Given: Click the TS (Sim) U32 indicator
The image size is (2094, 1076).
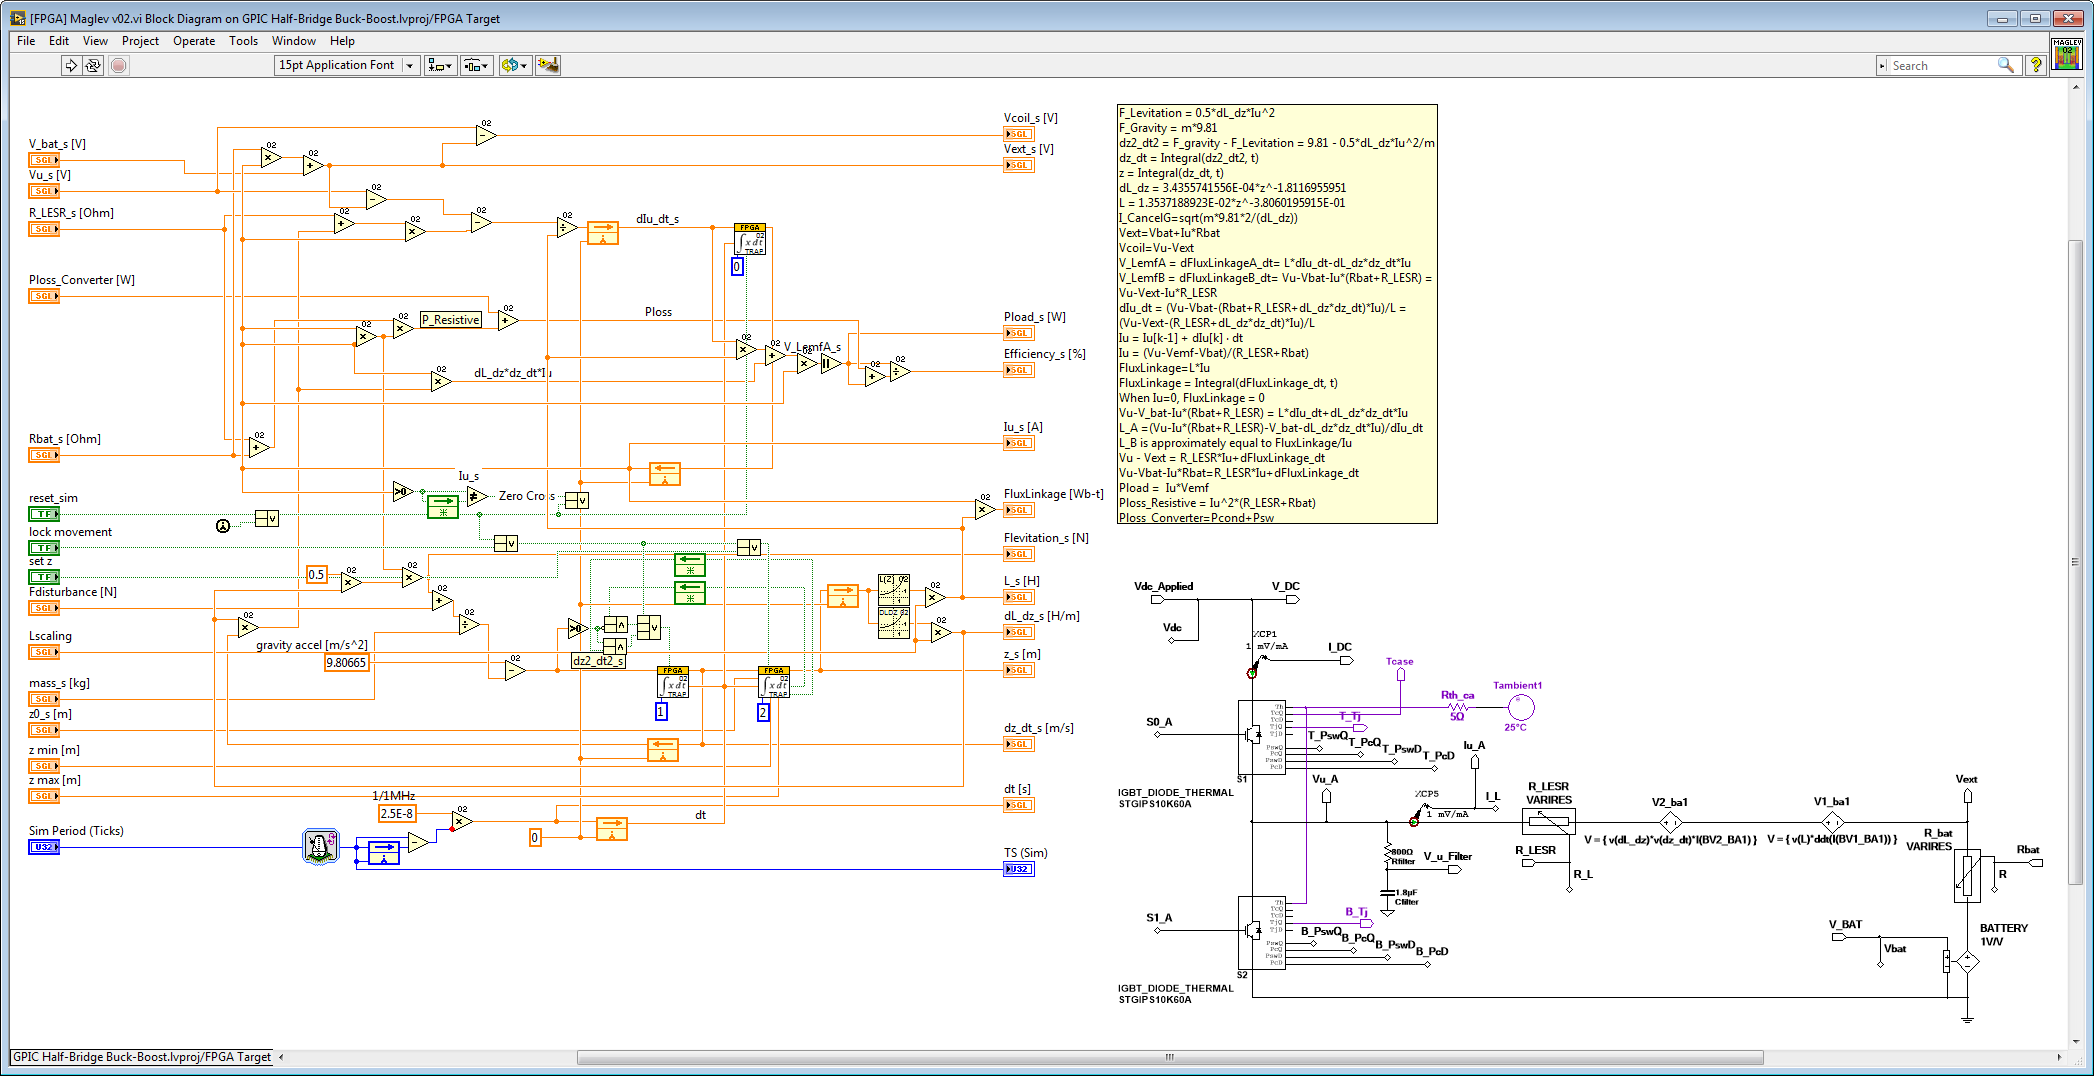Looking at the screenshot, I should click(x=1019, y=869).
